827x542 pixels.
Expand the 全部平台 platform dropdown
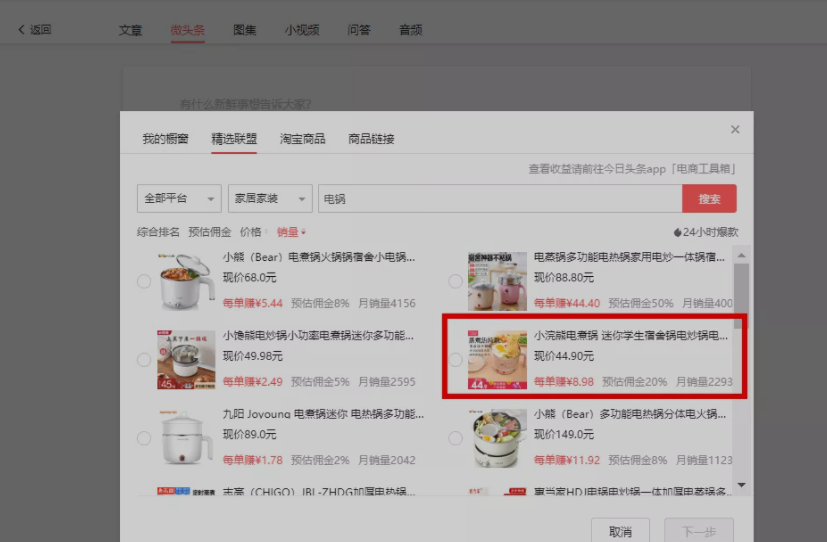tap(179, 199)
